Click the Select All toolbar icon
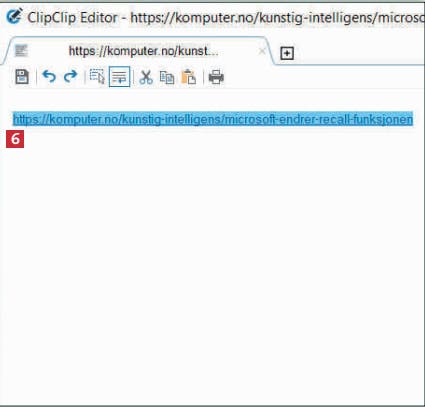The width and height of the screenshot is (425, 407). point(97,77)
